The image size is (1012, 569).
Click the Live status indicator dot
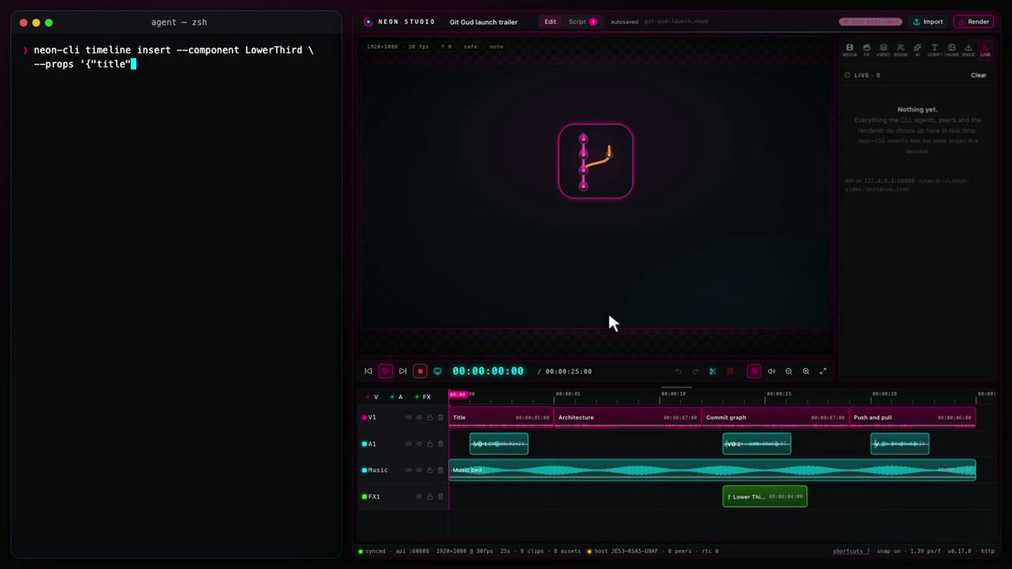(847, 75)
